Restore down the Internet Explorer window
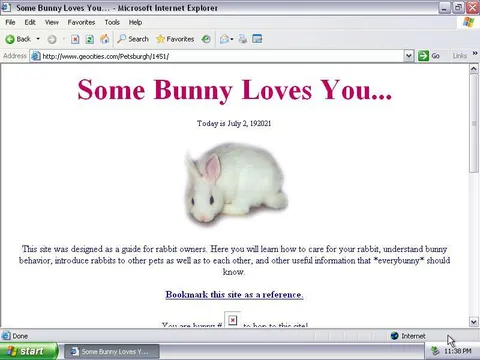480x360 pixels. [x=459, y=7]
